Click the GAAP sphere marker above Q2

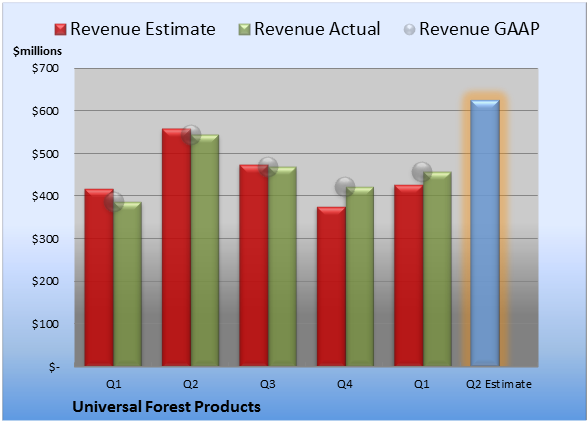[x=190, y=135]
